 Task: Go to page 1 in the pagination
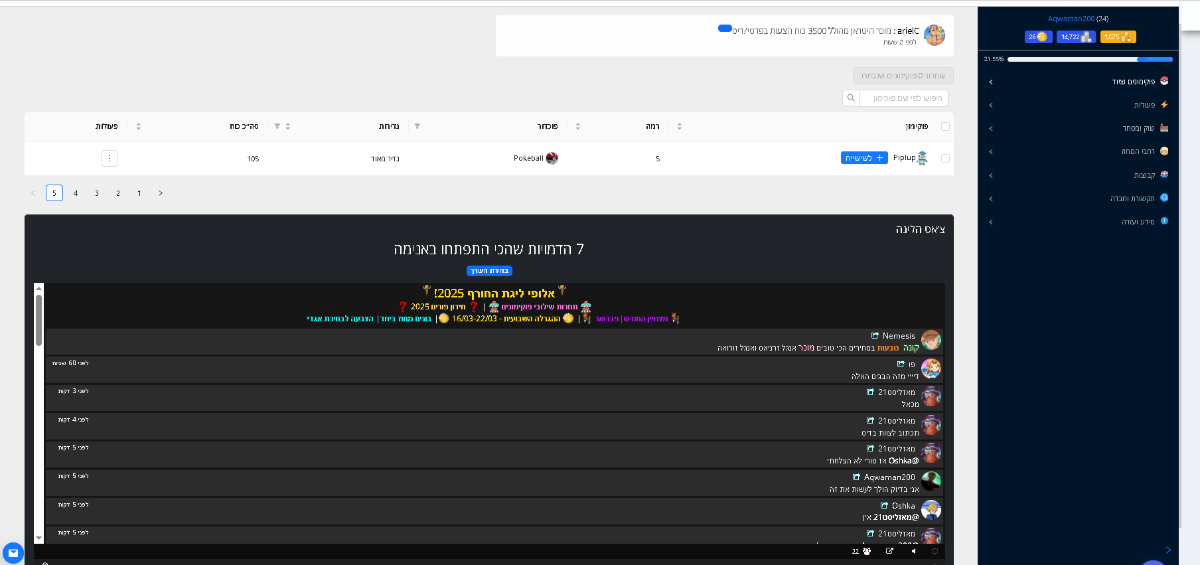[138, 193]
